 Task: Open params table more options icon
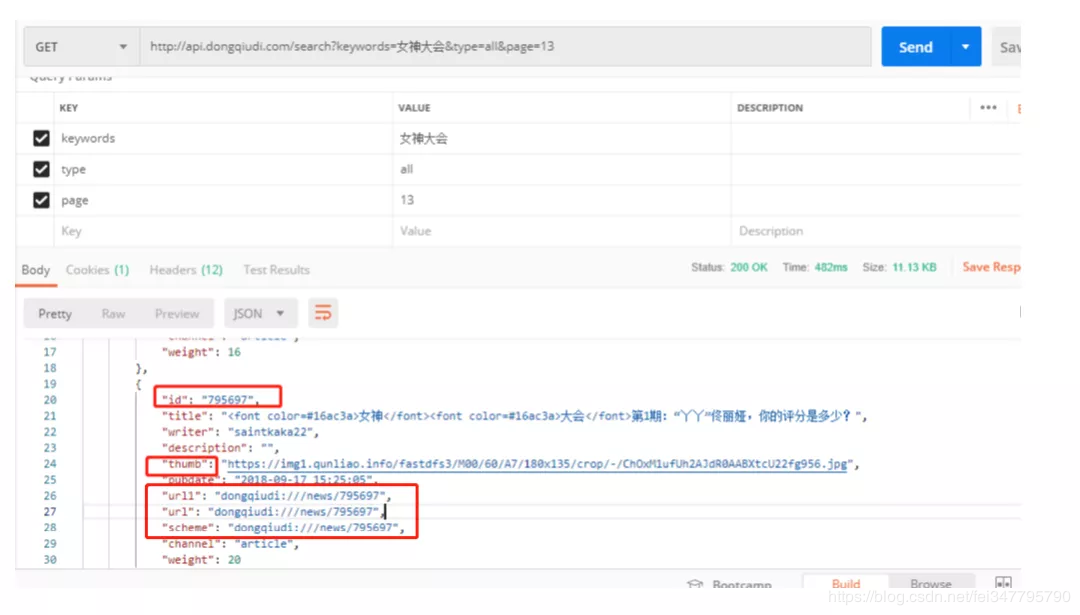(988, 107)
